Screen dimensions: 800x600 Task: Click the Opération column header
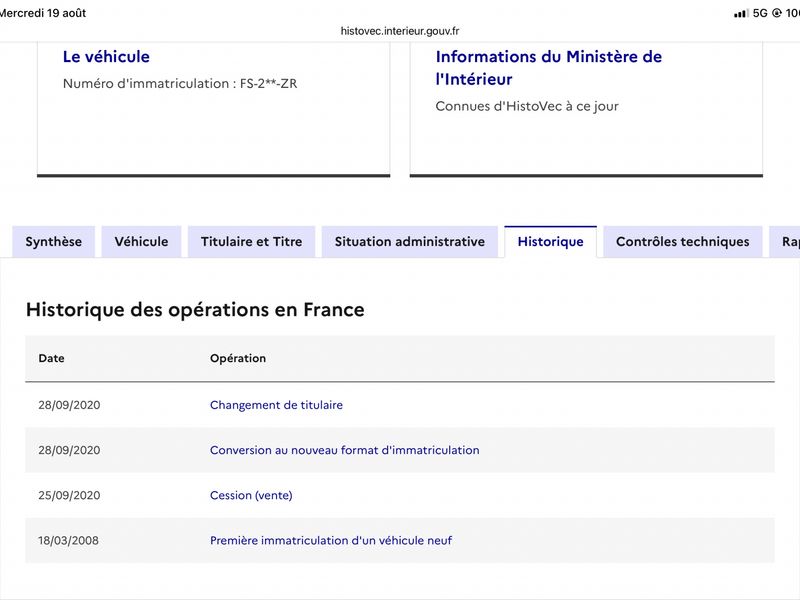pos(238,358)
